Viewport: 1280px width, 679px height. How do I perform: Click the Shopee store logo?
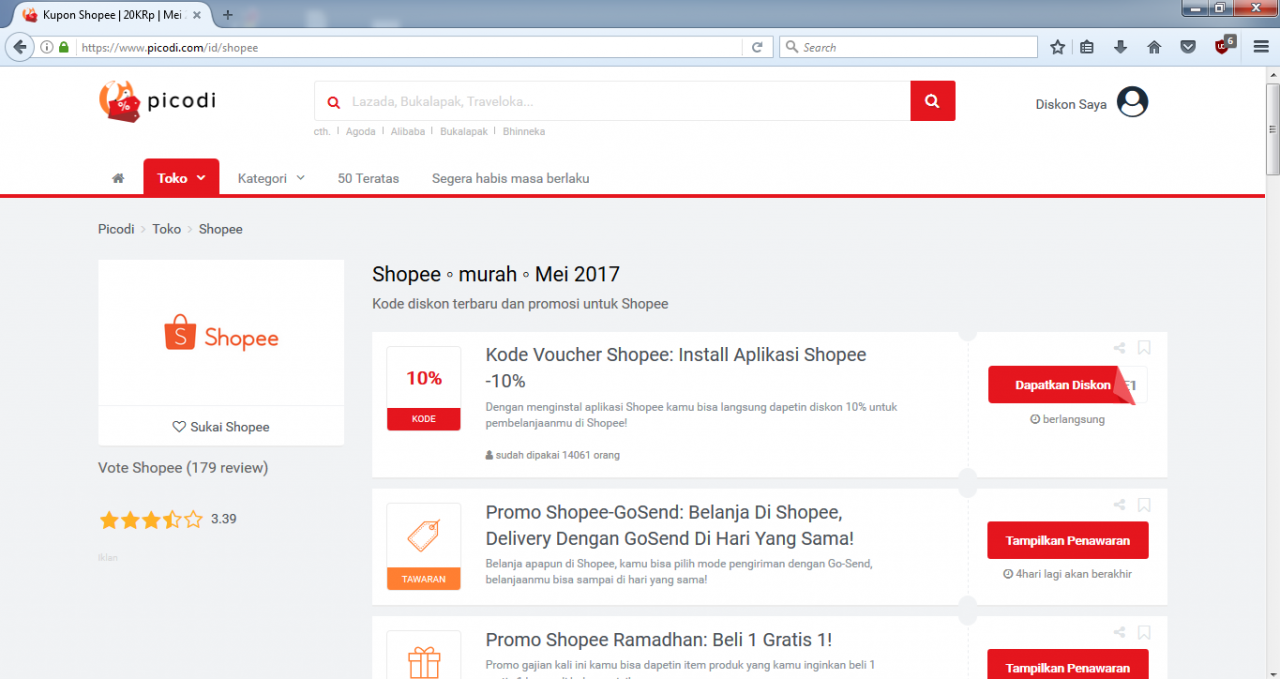[x=221, y=332]
